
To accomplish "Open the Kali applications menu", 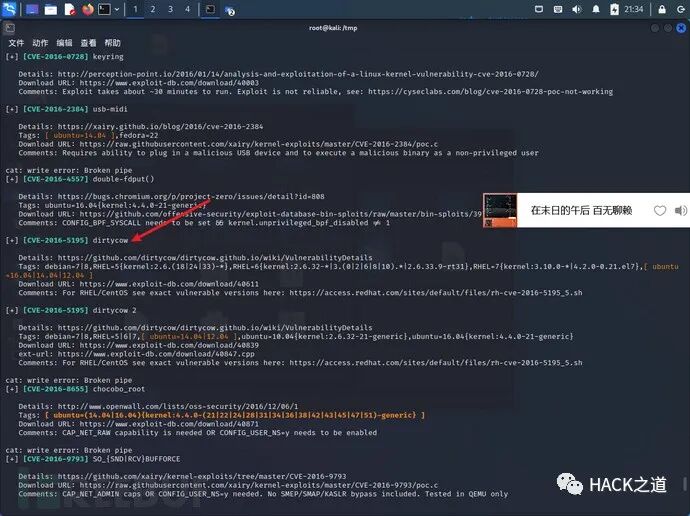I will pyautogui.click(x=9, y=9).
